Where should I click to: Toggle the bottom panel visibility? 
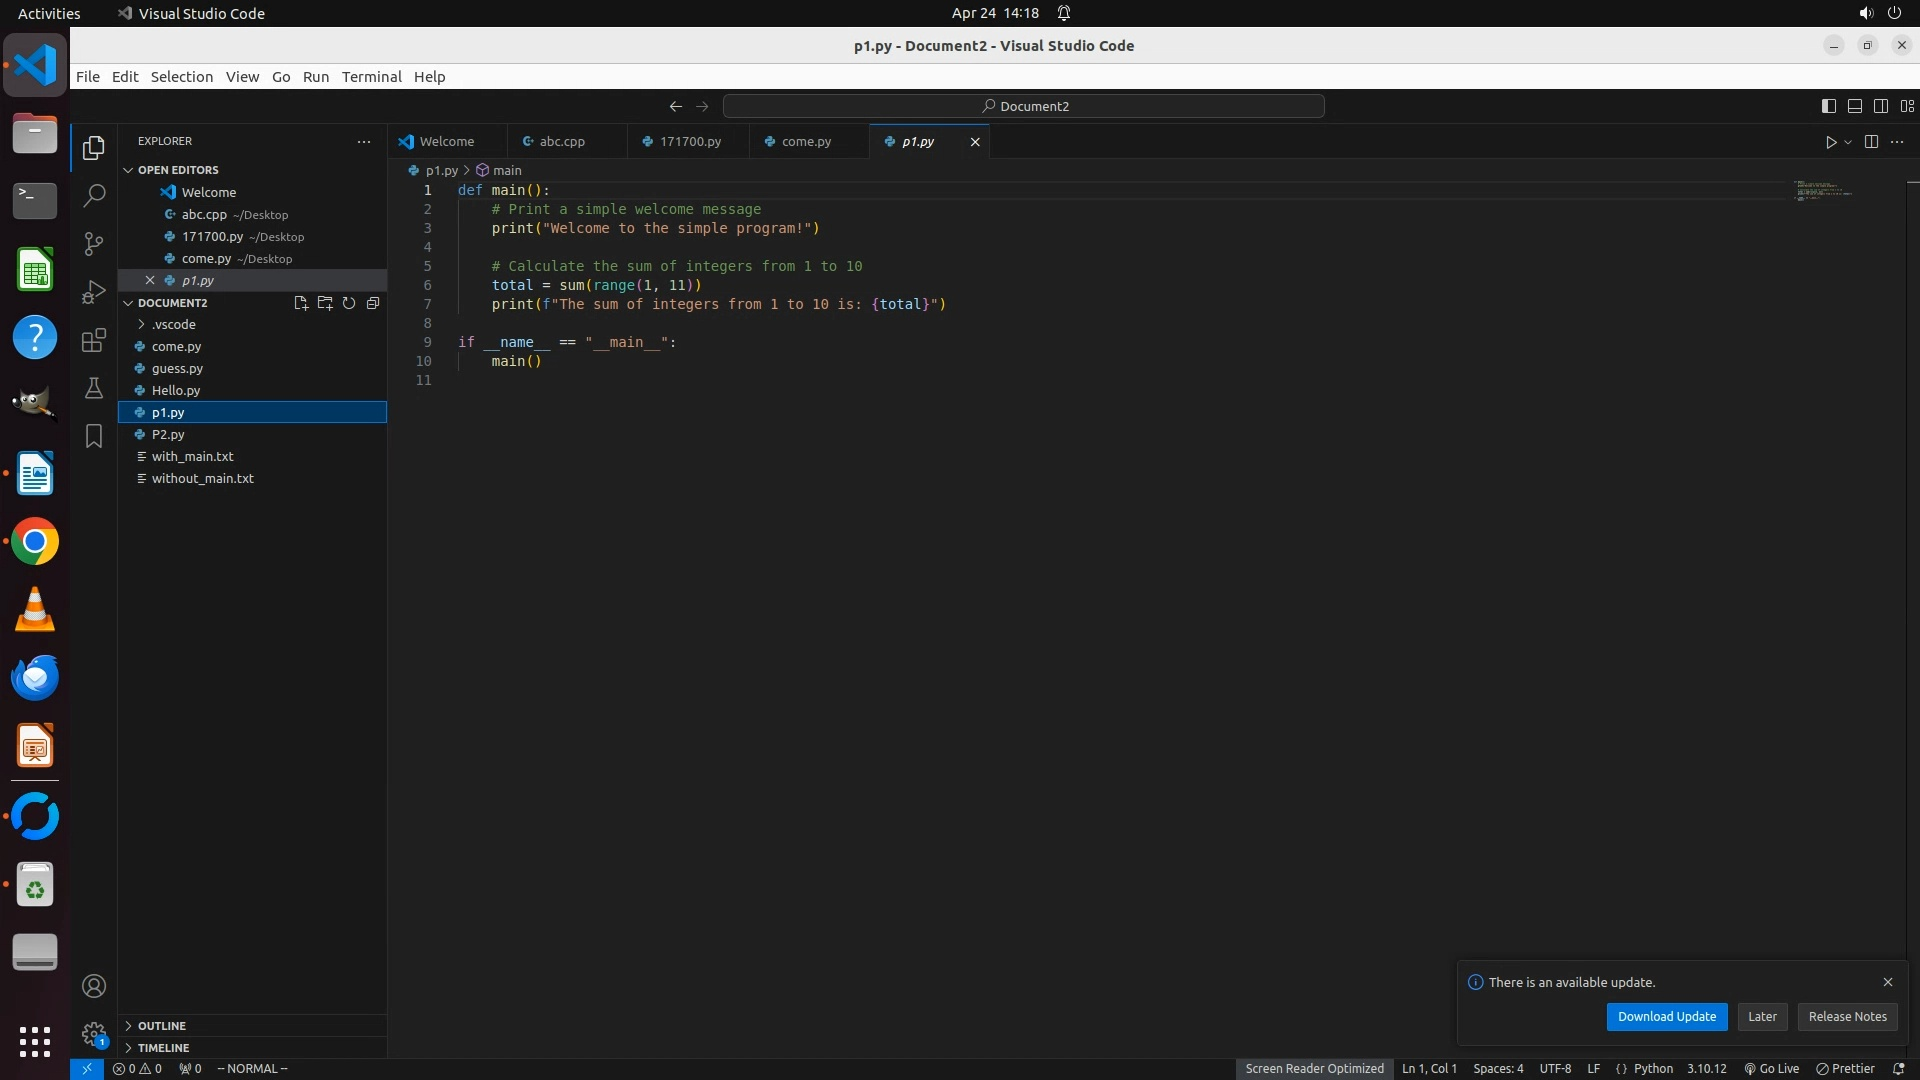coord(1854,106)
